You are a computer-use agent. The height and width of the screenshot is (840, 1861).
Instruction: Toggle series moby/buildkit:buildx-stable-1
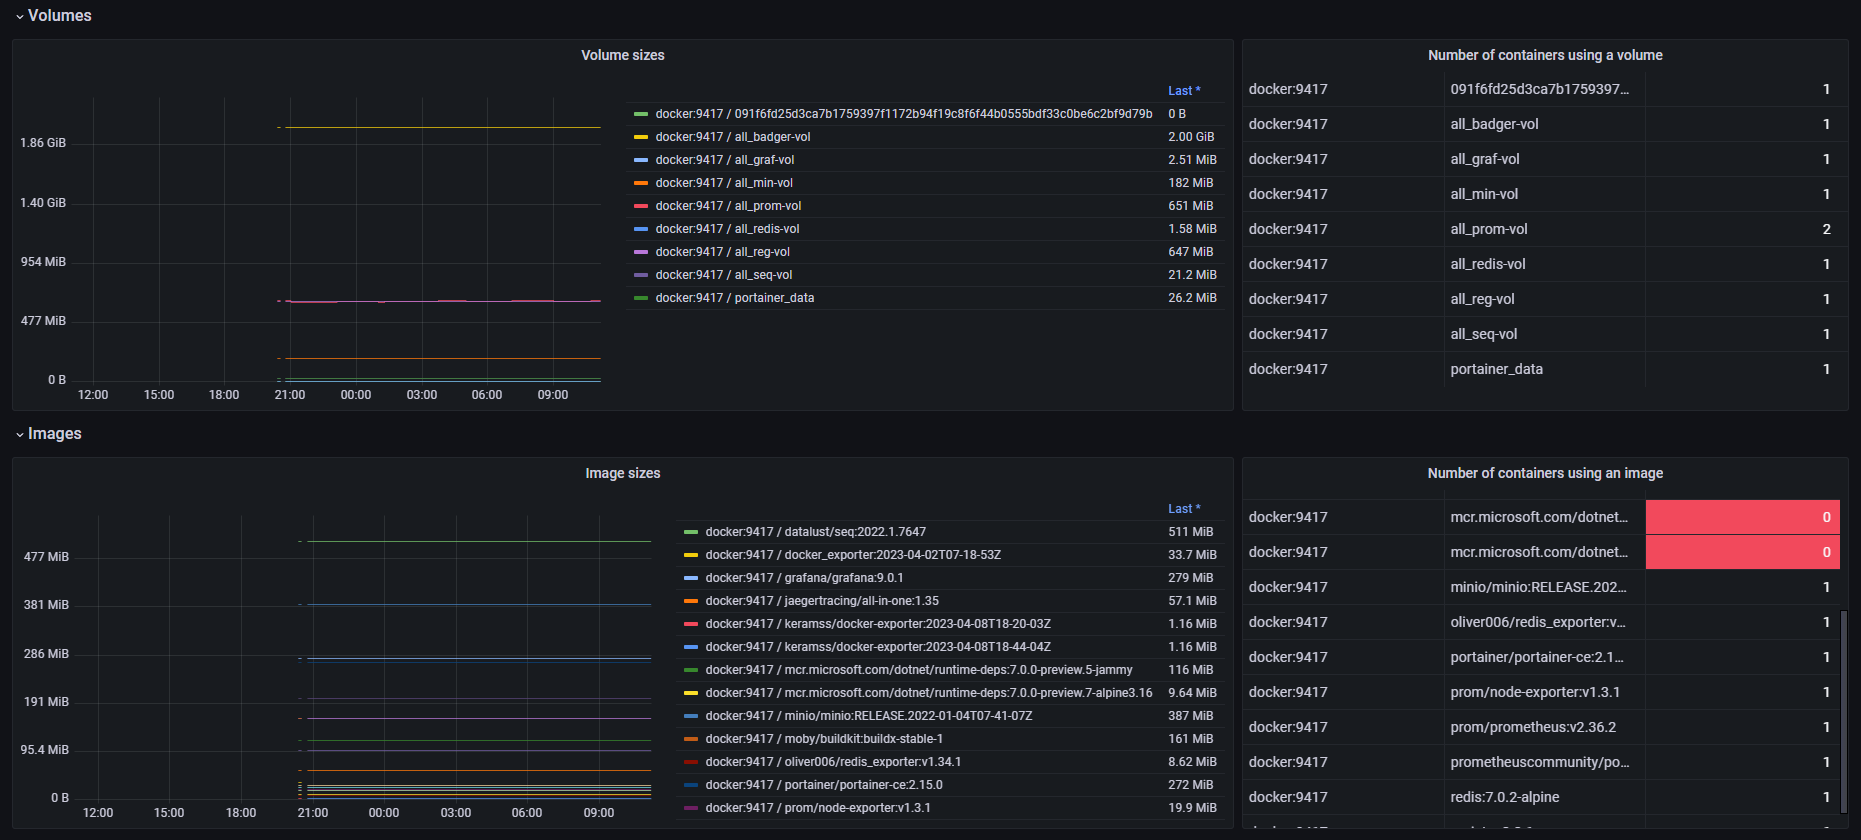[824, 739]
